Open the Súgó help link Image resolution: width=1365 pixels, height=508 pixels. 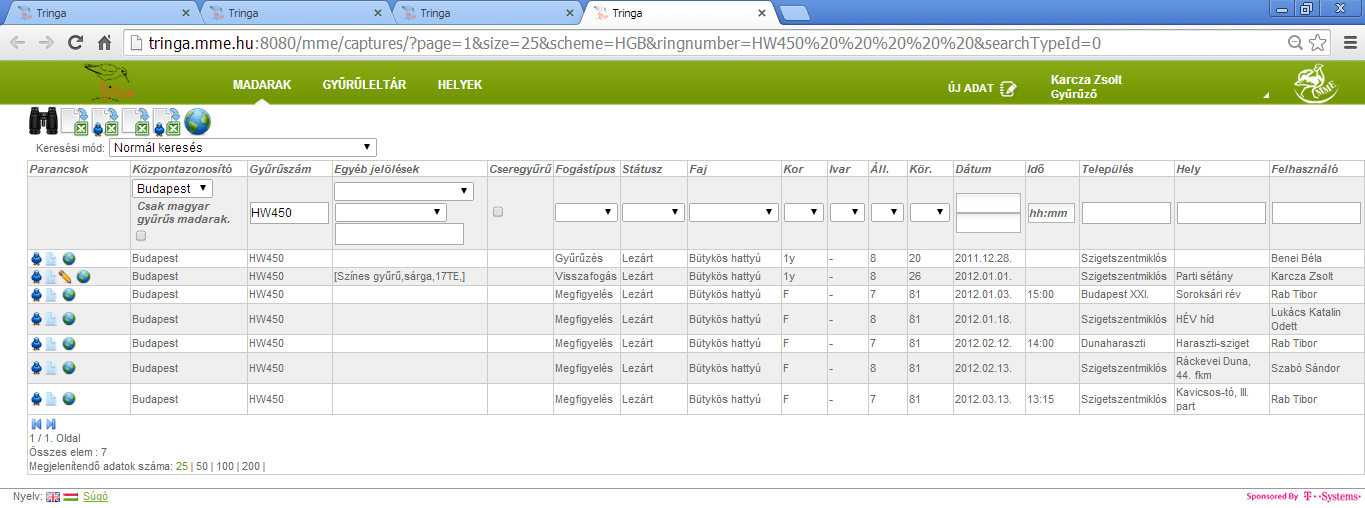[x=96, y=497]
